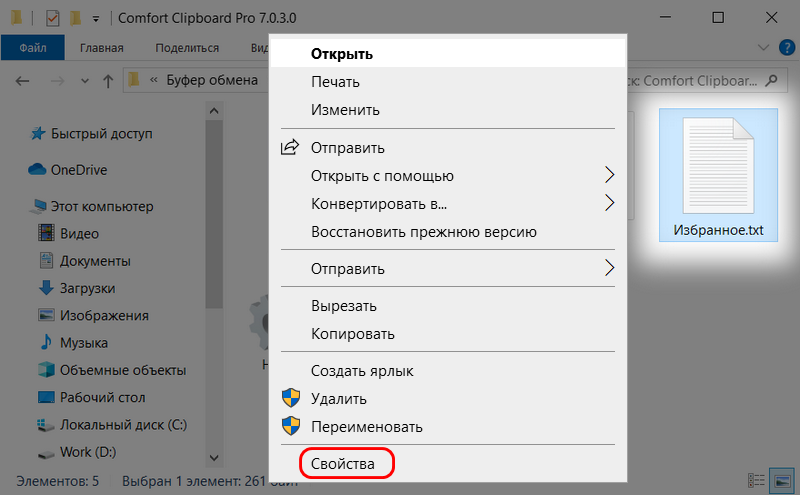800x495 pixels.
Task: Click the Элементов: 5 status bar text
Action: [x=58, y=481]
